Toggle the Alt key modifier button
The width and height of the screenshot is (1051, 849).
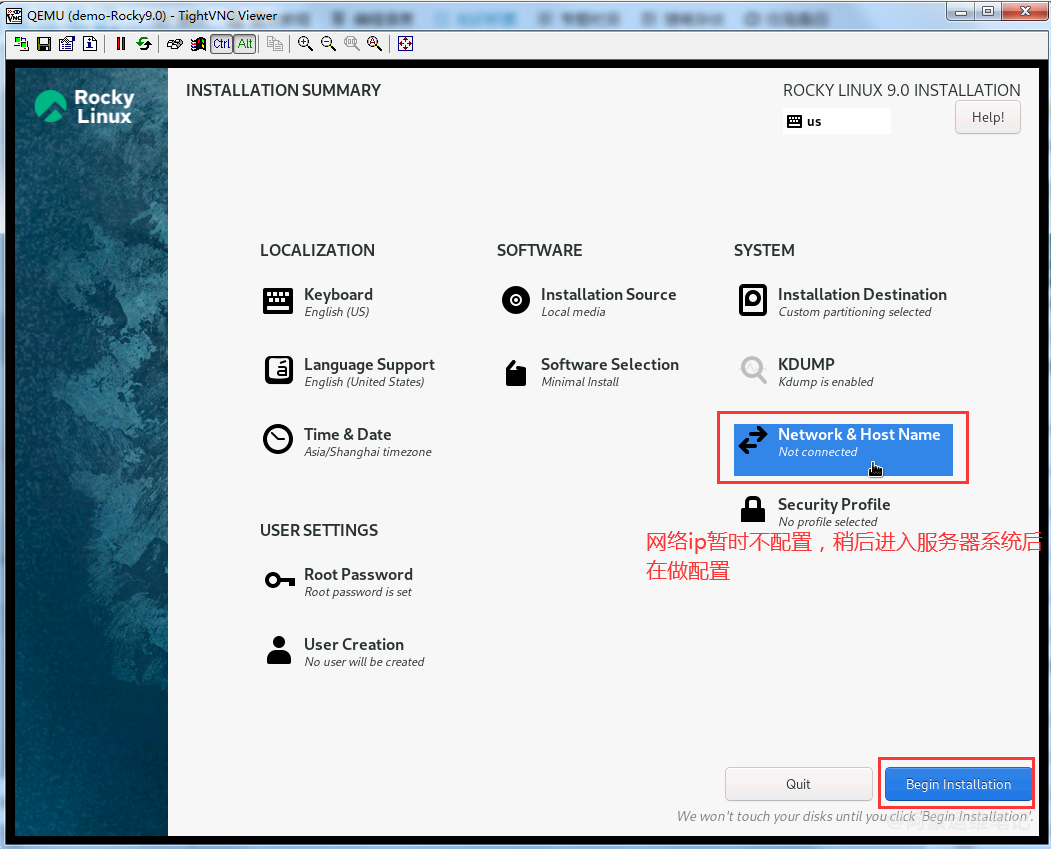pos(245,43)
